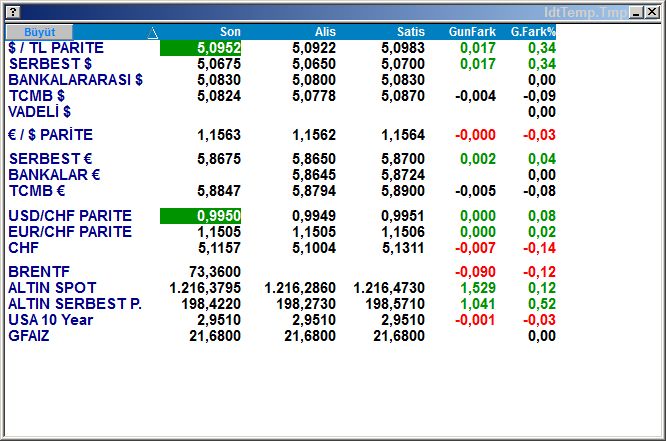This screenshot has height=441, width=666.
Task: Select the USA 10 Year row
Action: 51,320
